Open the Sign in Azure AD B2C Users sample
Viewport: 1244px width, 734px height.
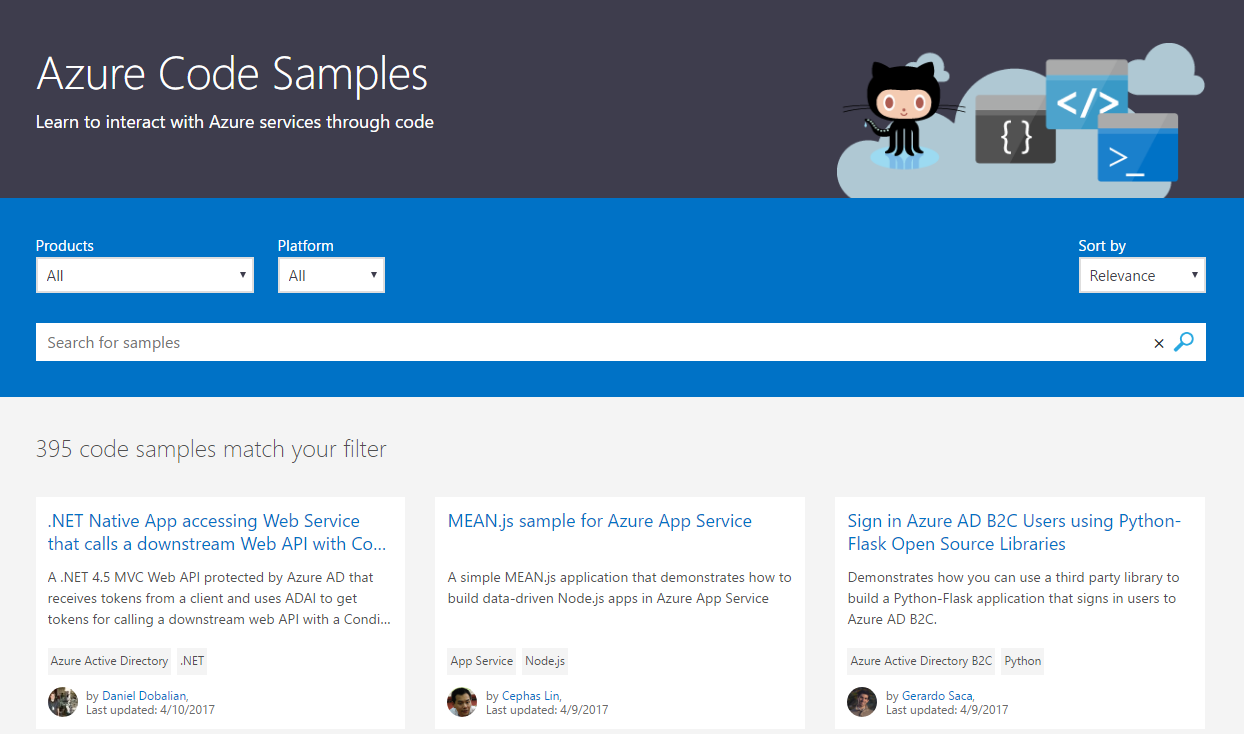pyautogui.click(x=1014, y=532)
